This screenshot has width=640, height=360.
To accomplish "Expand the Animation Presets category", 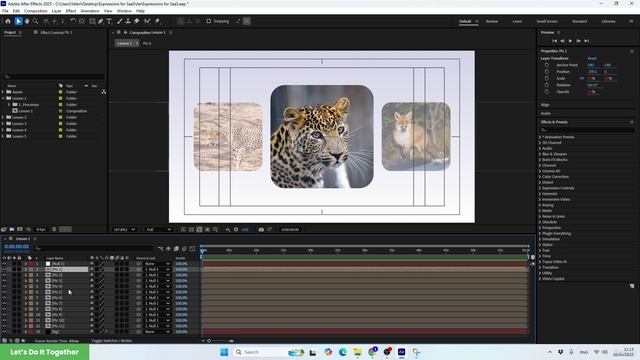I will click(540, 137).
